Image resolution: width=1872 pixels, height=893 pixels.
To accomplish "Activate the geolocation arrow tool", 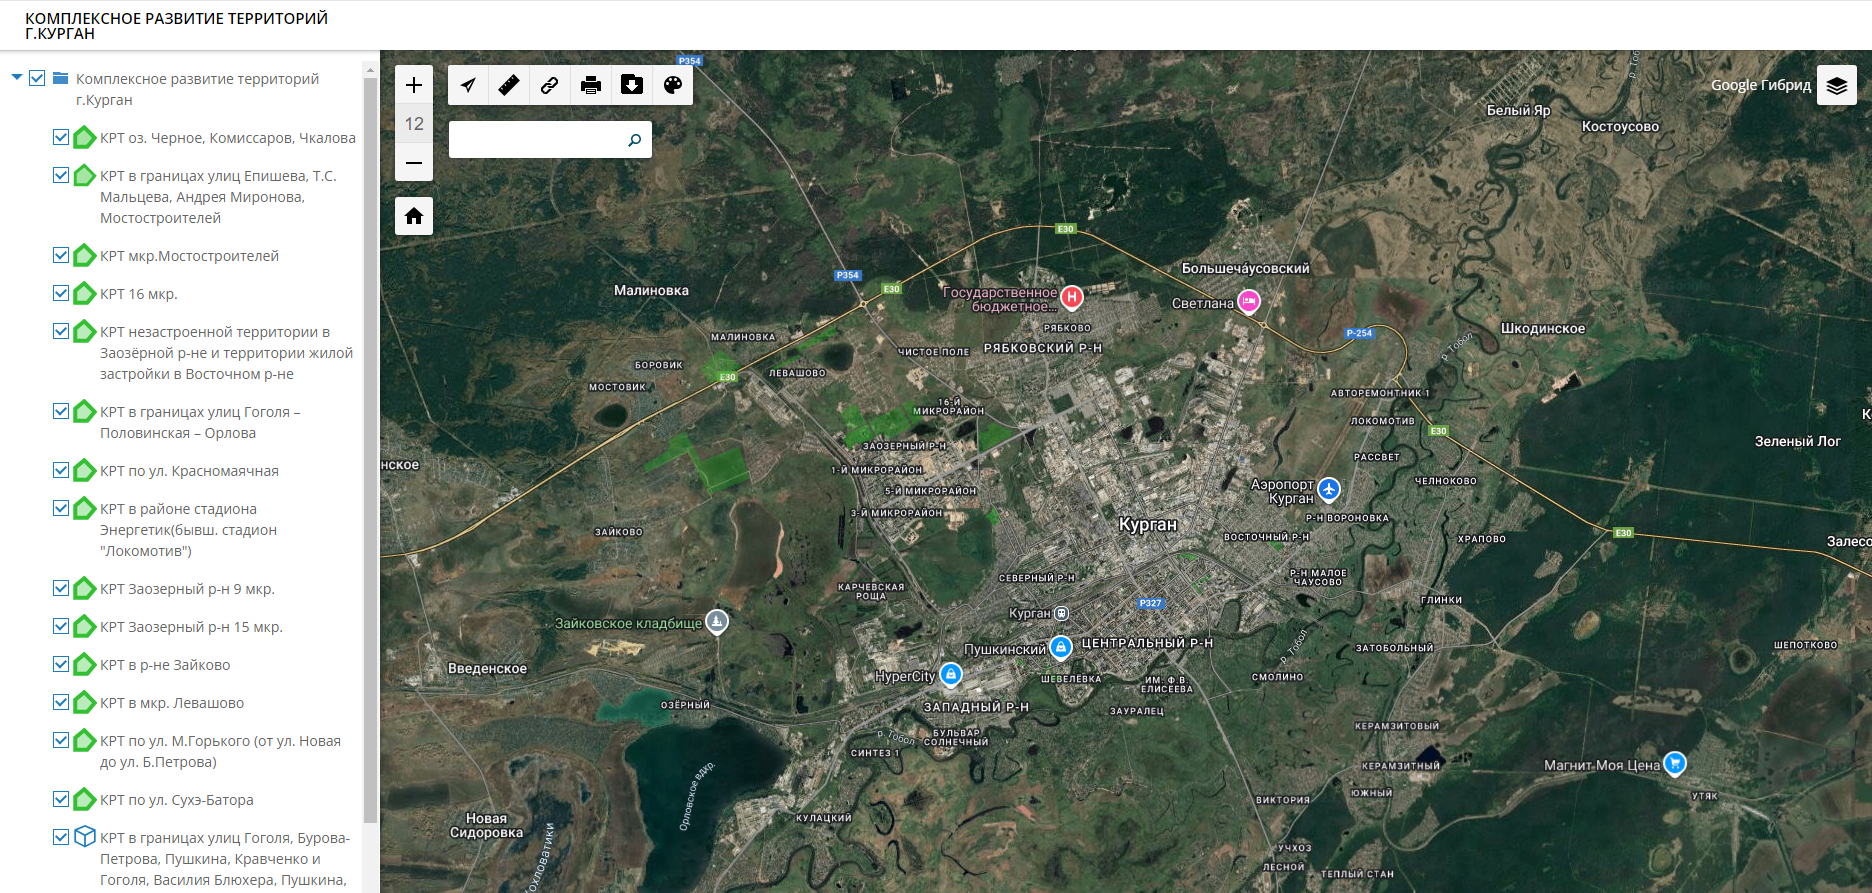I will [x=468, y=85].
